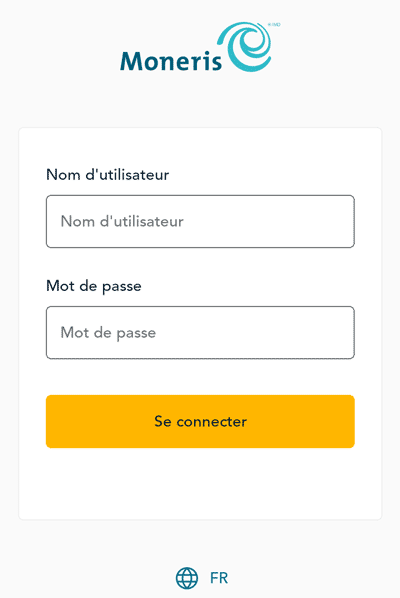Click blank space below the Se connecter button
This screenshot has width=400, height=598.
[x=200, y=482]
